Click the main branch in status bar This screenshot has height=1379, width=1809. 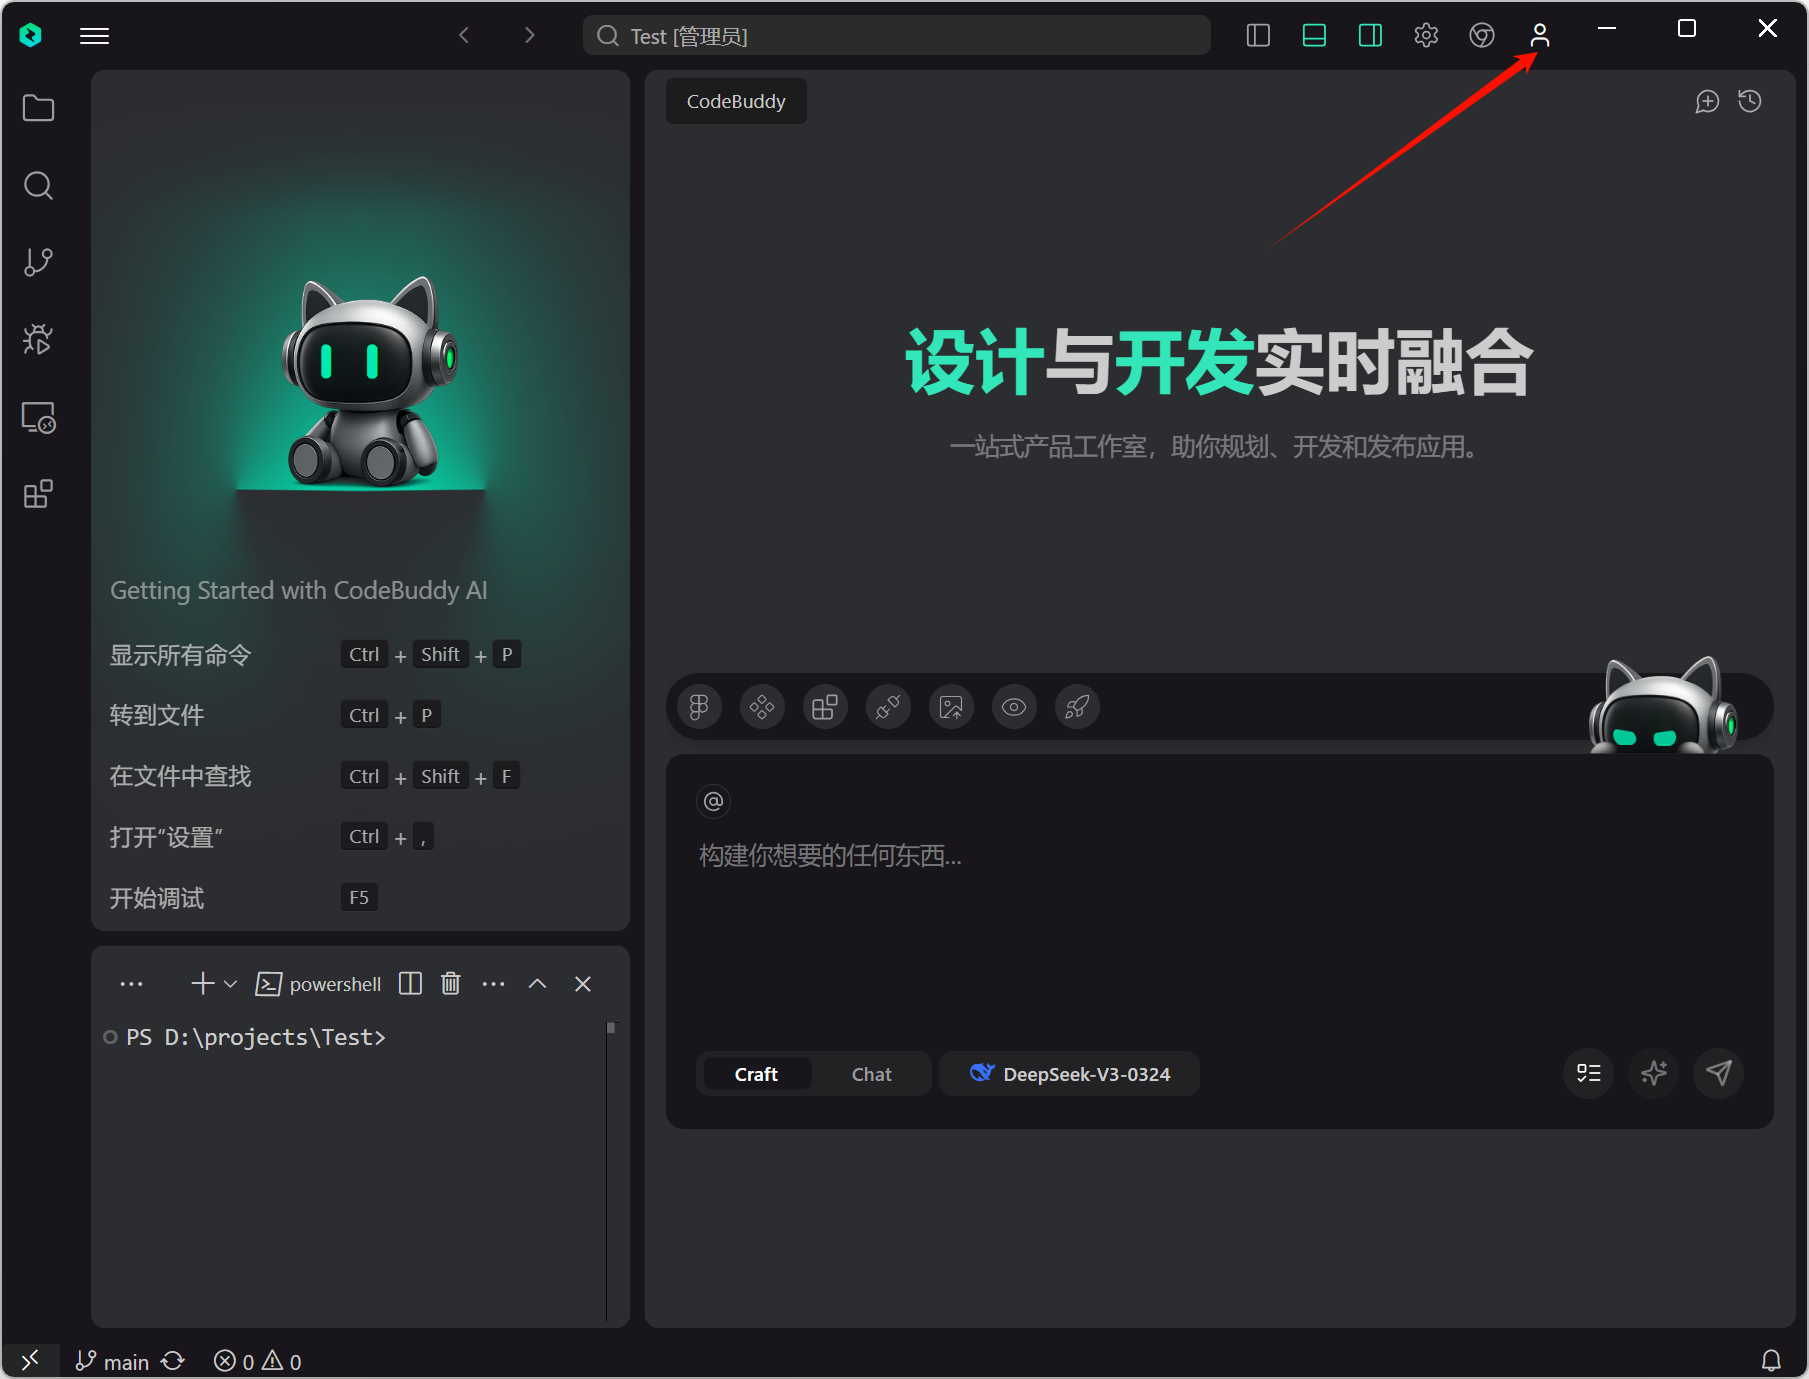113,1361
